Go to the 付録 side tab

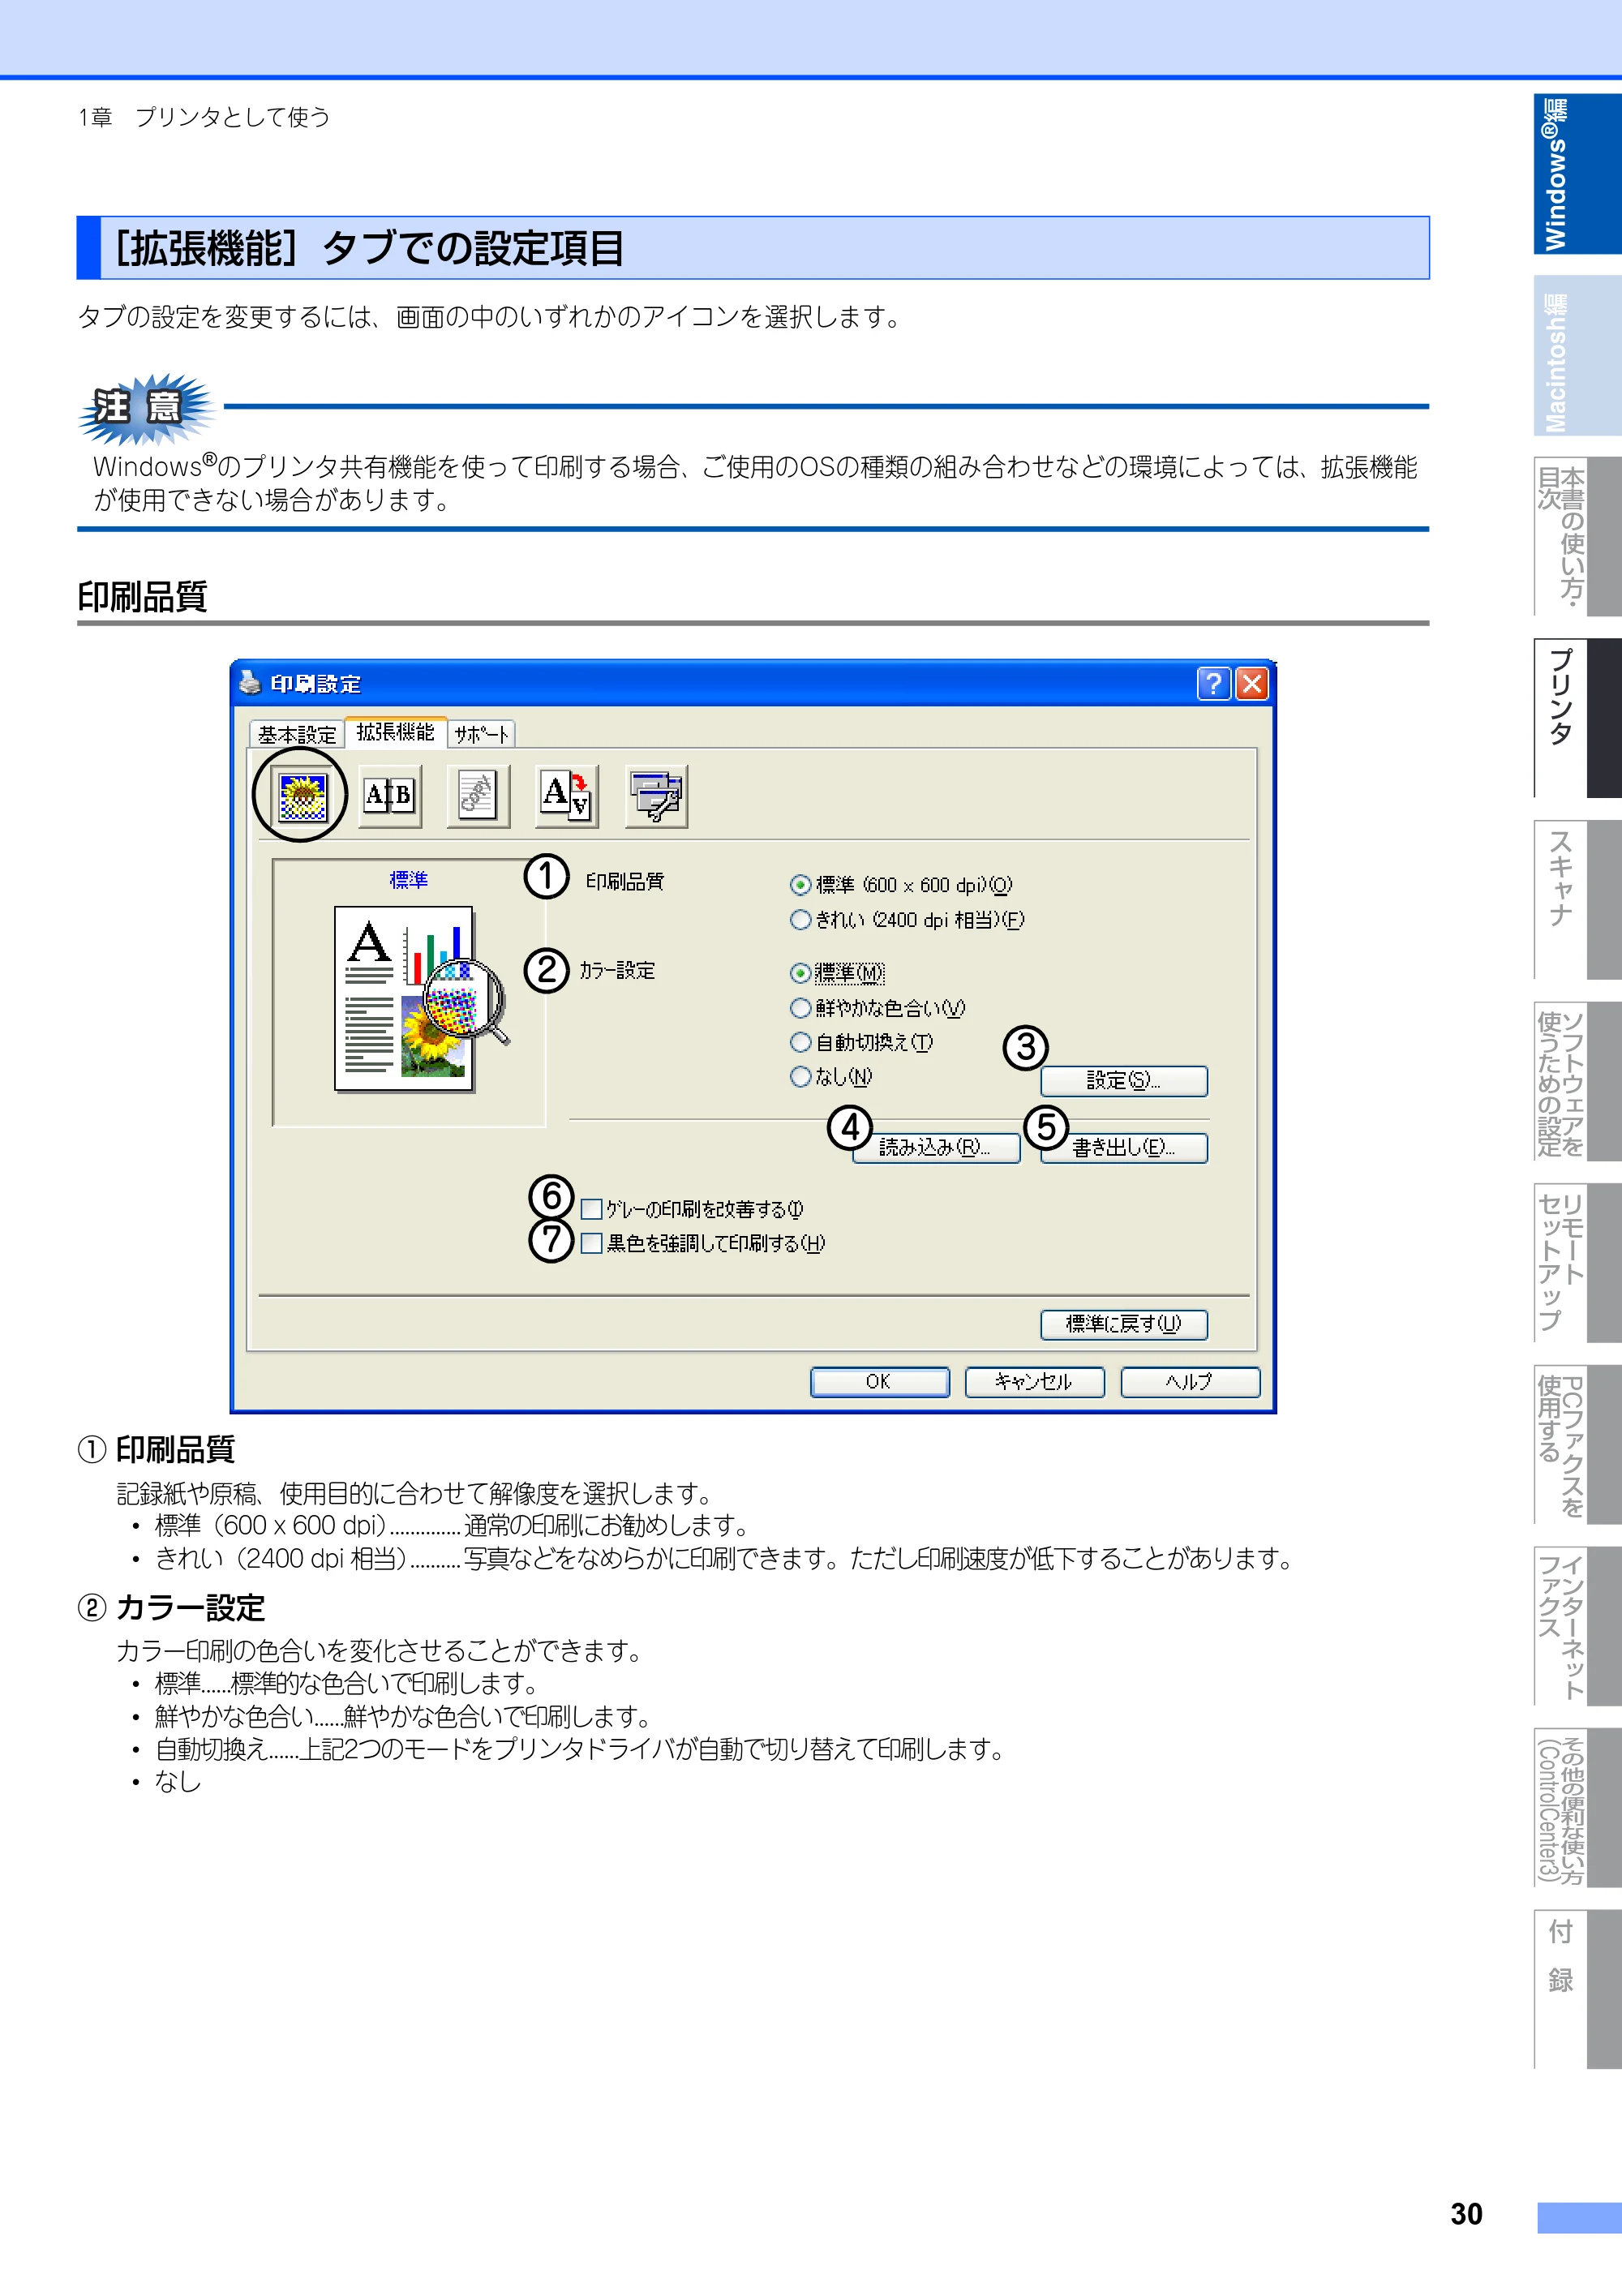[1577, 1989]
